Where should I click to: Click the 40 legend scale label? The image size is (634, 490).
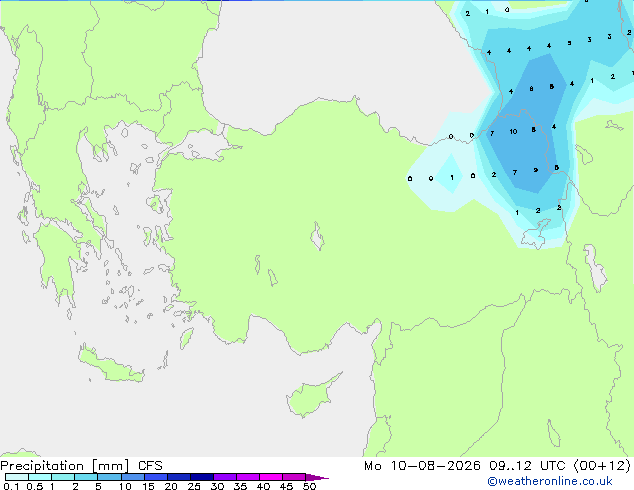pyautogui.click(x=263, y=486)
